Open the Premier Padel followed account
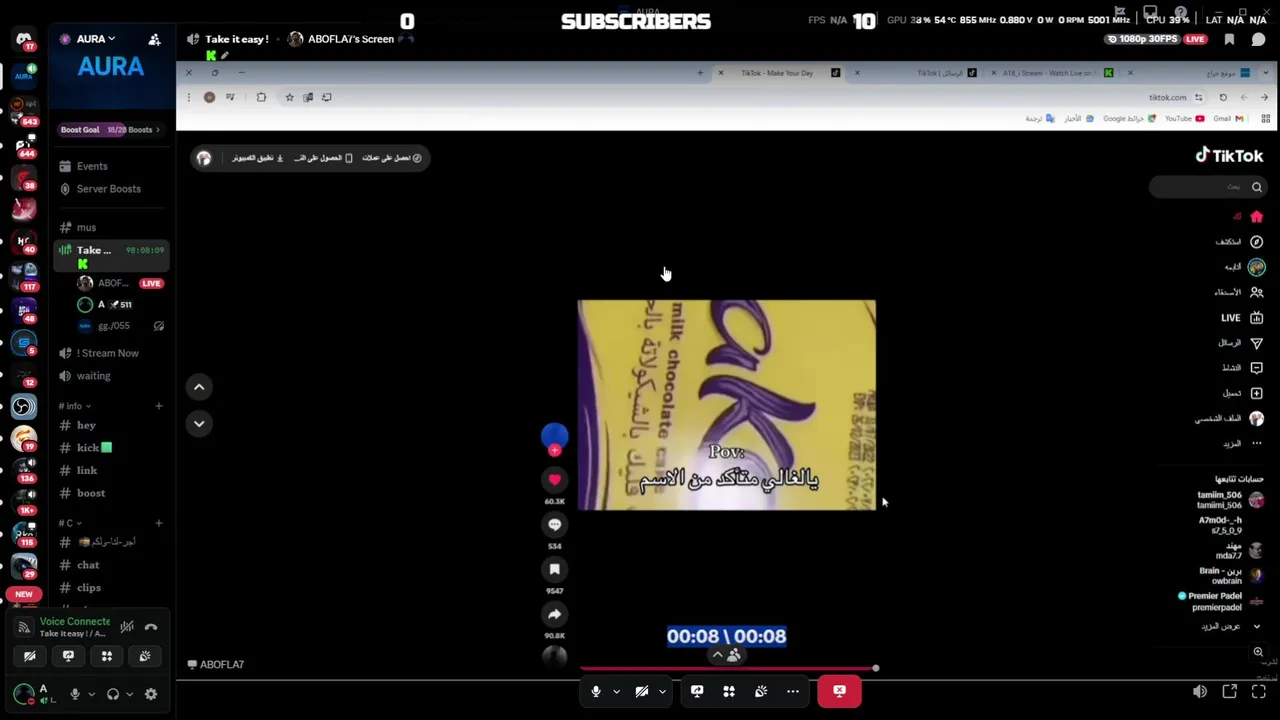The image size is (1280, 720). 1222,601
